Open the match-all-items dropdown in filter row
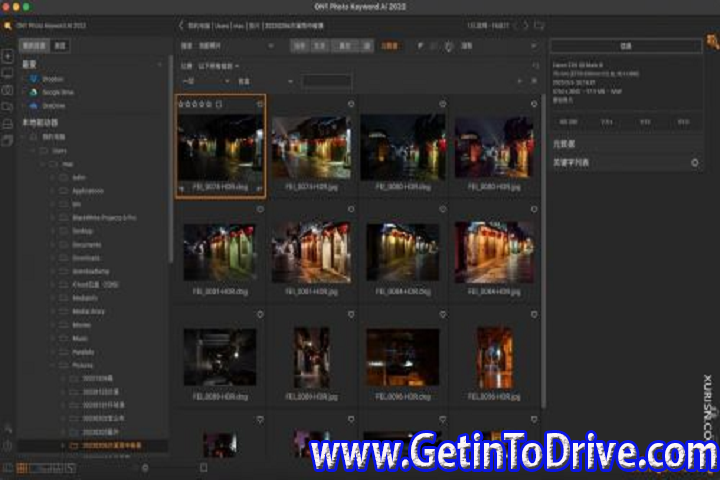Image resolution: width=720 pixels, height=480 pixels. 219,66
